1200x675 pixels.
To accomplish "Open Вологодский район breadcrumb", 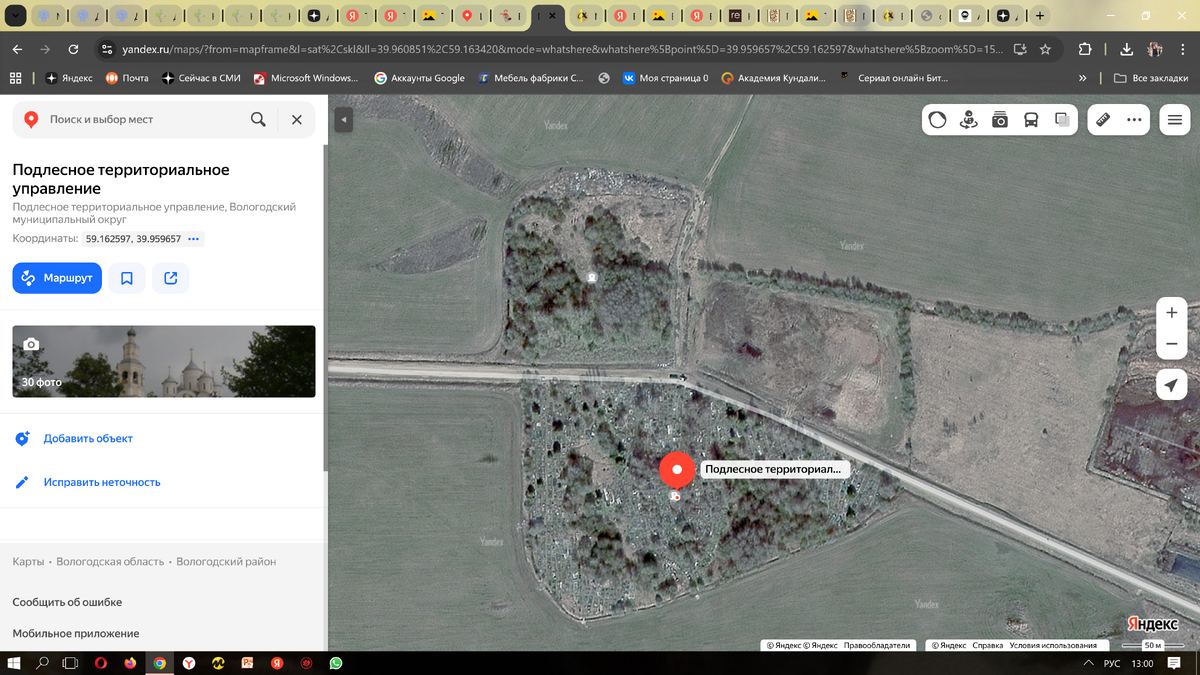I will (226, 562).
